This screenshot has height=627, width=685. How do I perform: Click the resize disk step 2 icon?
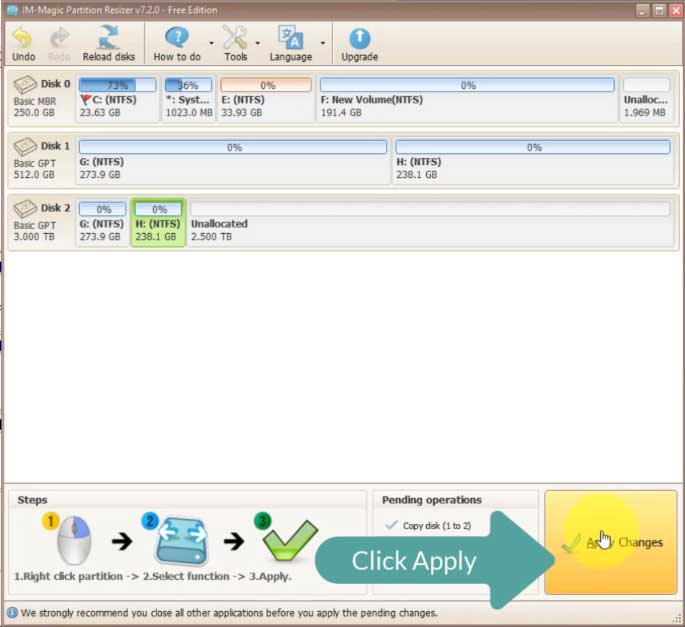pos(182,541)
